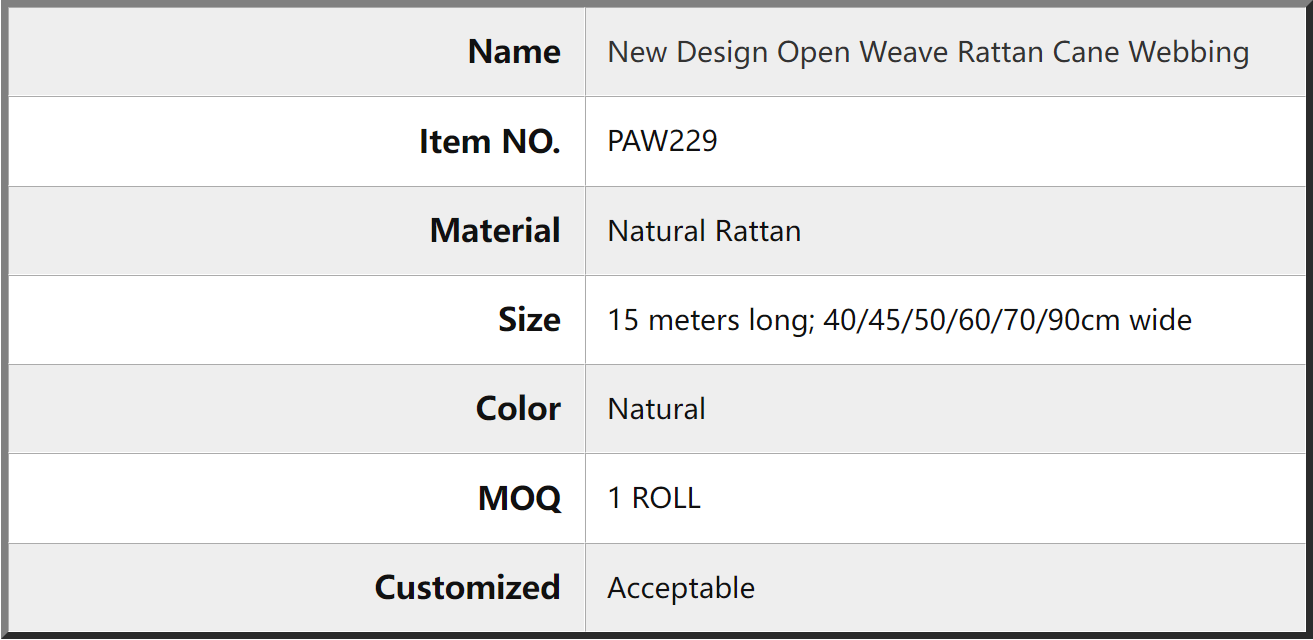Click the Size label
The image size is (1313, 640).
point(529,320)
